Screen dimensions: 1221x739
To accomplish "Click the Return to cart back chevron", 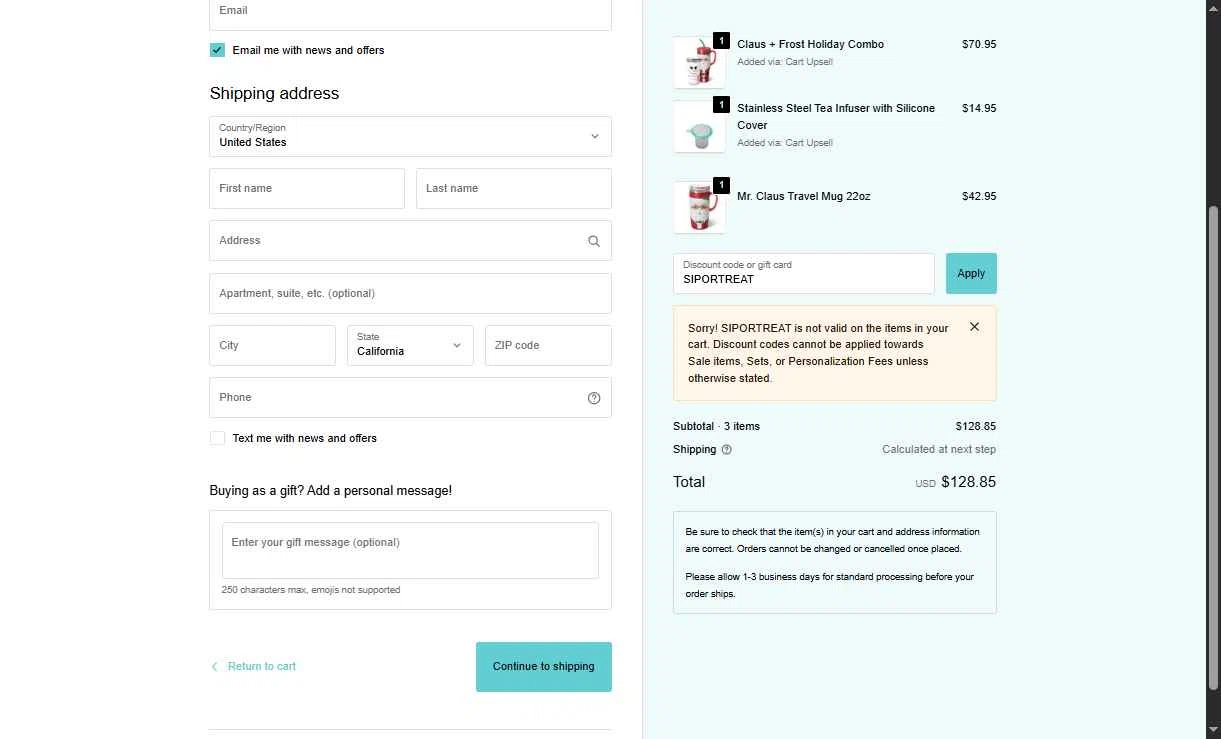I will pos(214,667).
